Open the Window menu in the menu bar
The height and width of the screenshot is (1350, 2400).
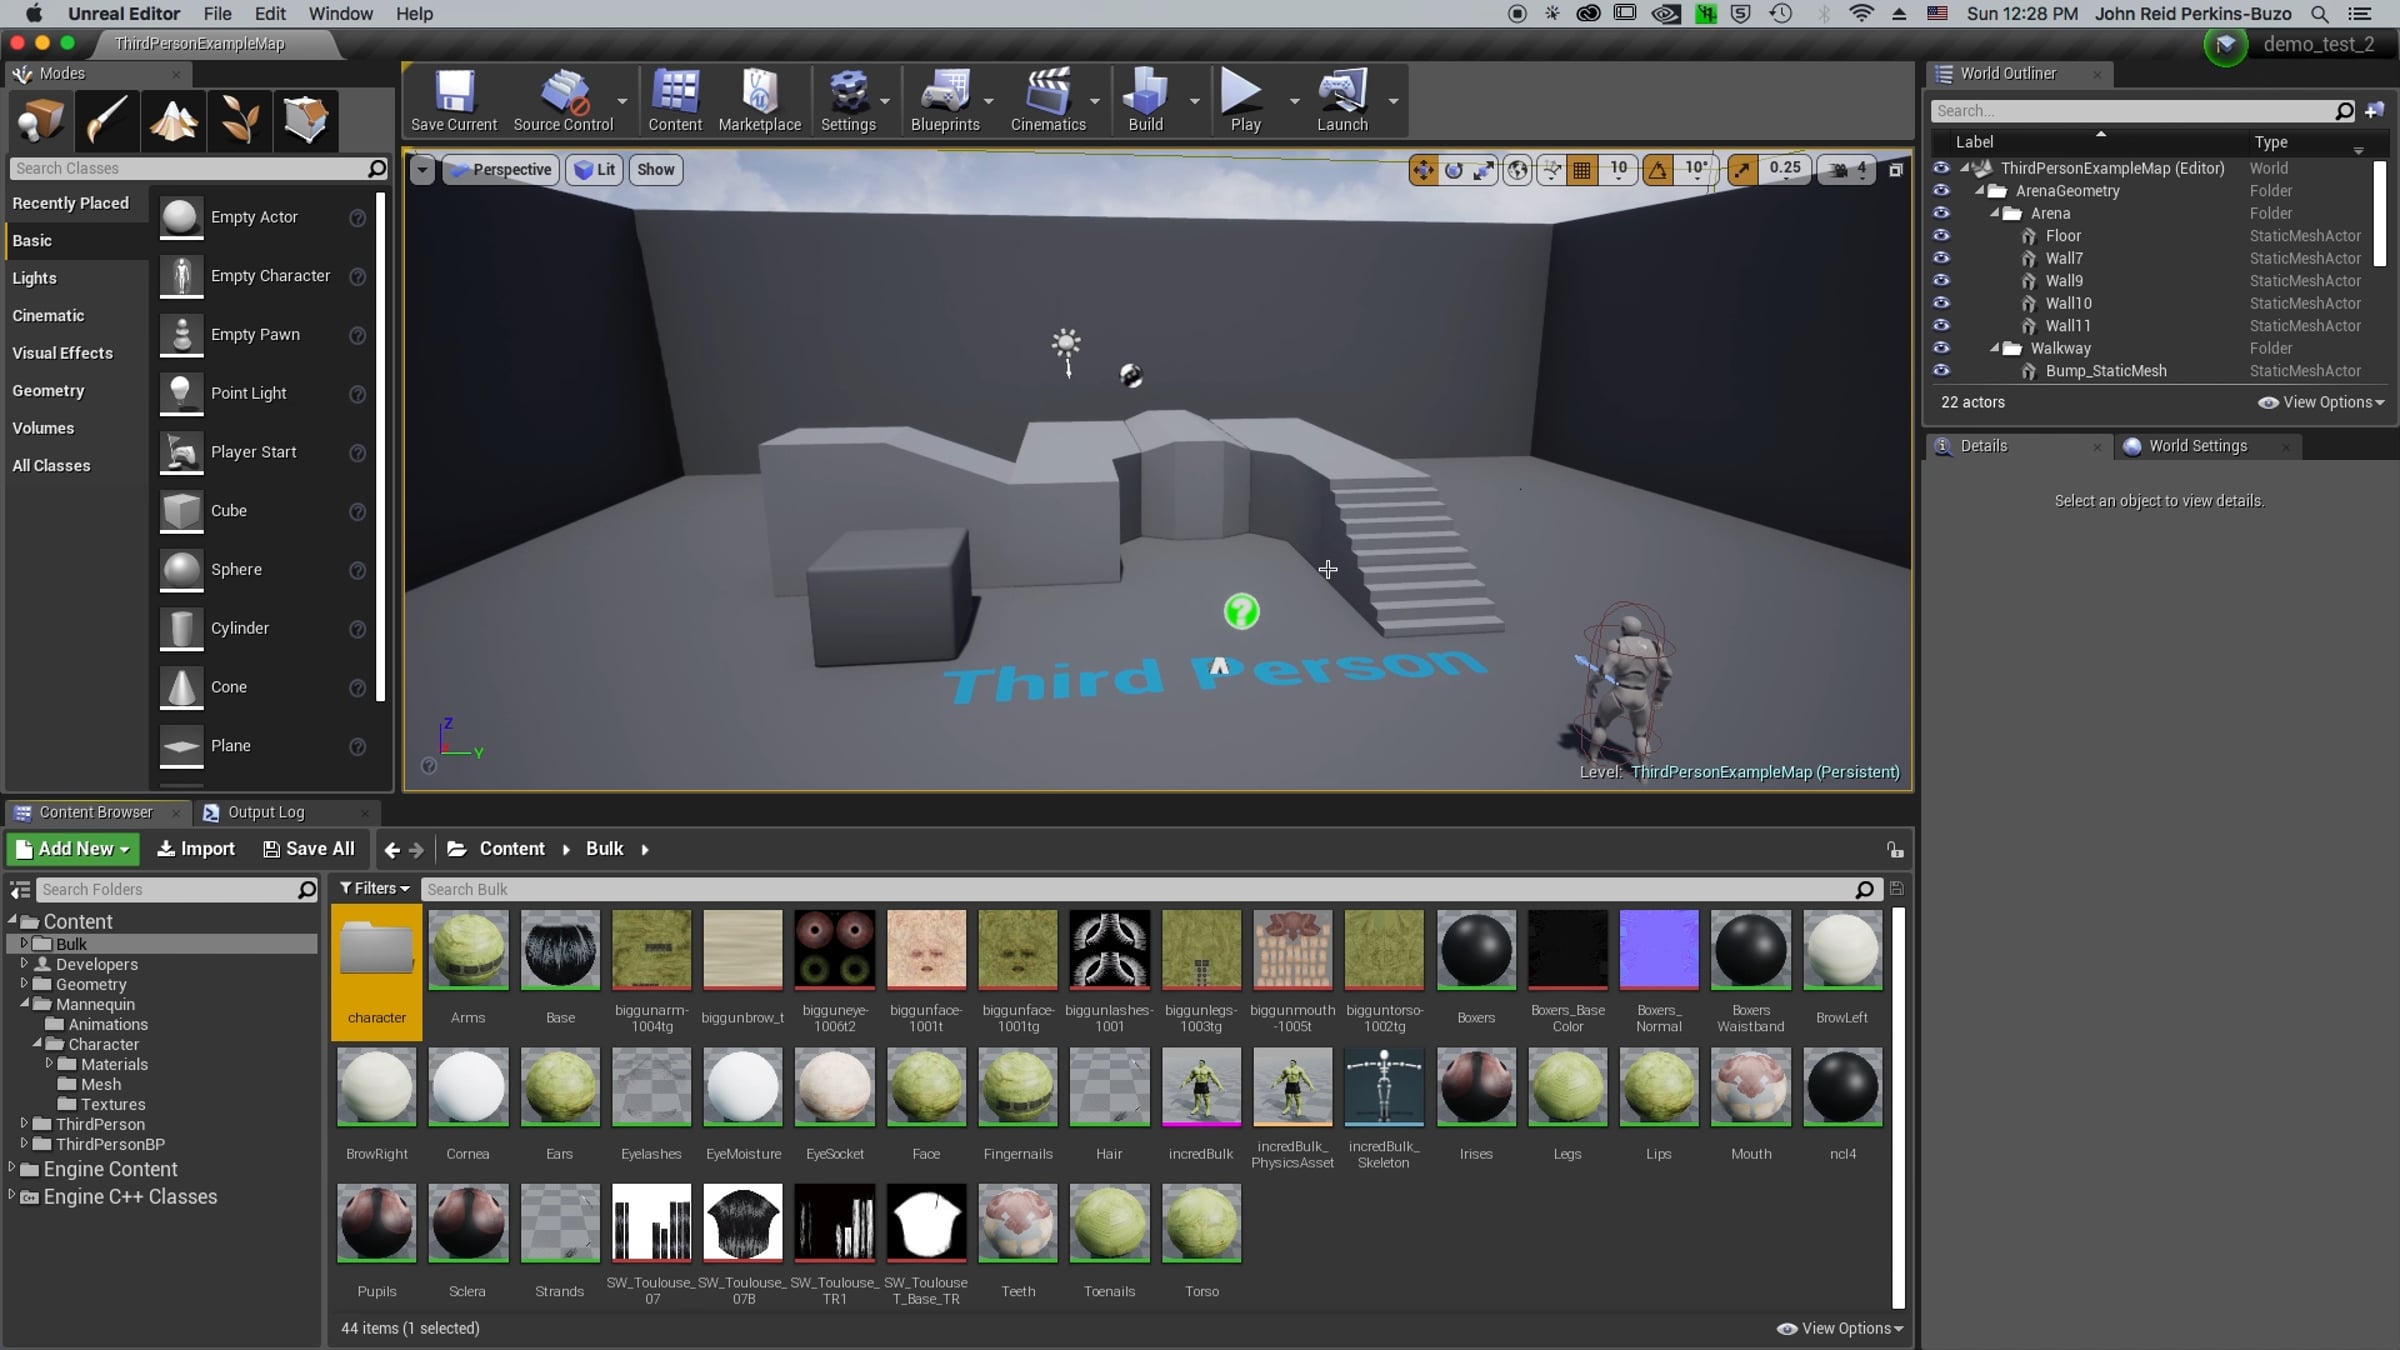pyautogui.click(x=340, y=14)
